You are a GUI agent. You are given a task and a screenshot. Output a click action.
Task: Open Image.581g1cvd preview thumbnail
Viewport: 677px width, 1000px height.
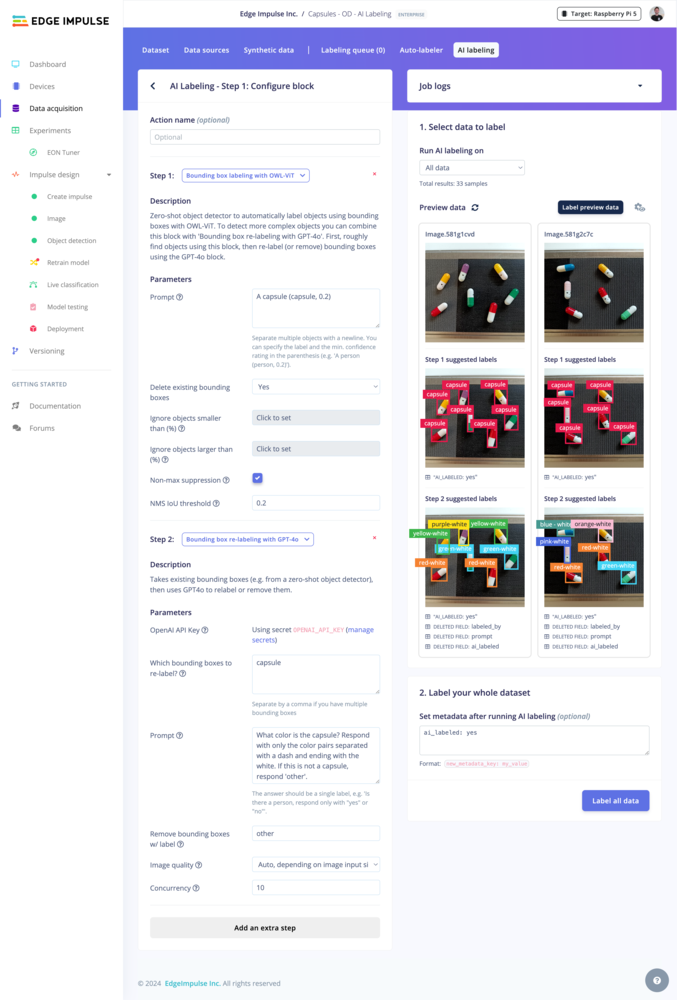(x=475, y=293)
